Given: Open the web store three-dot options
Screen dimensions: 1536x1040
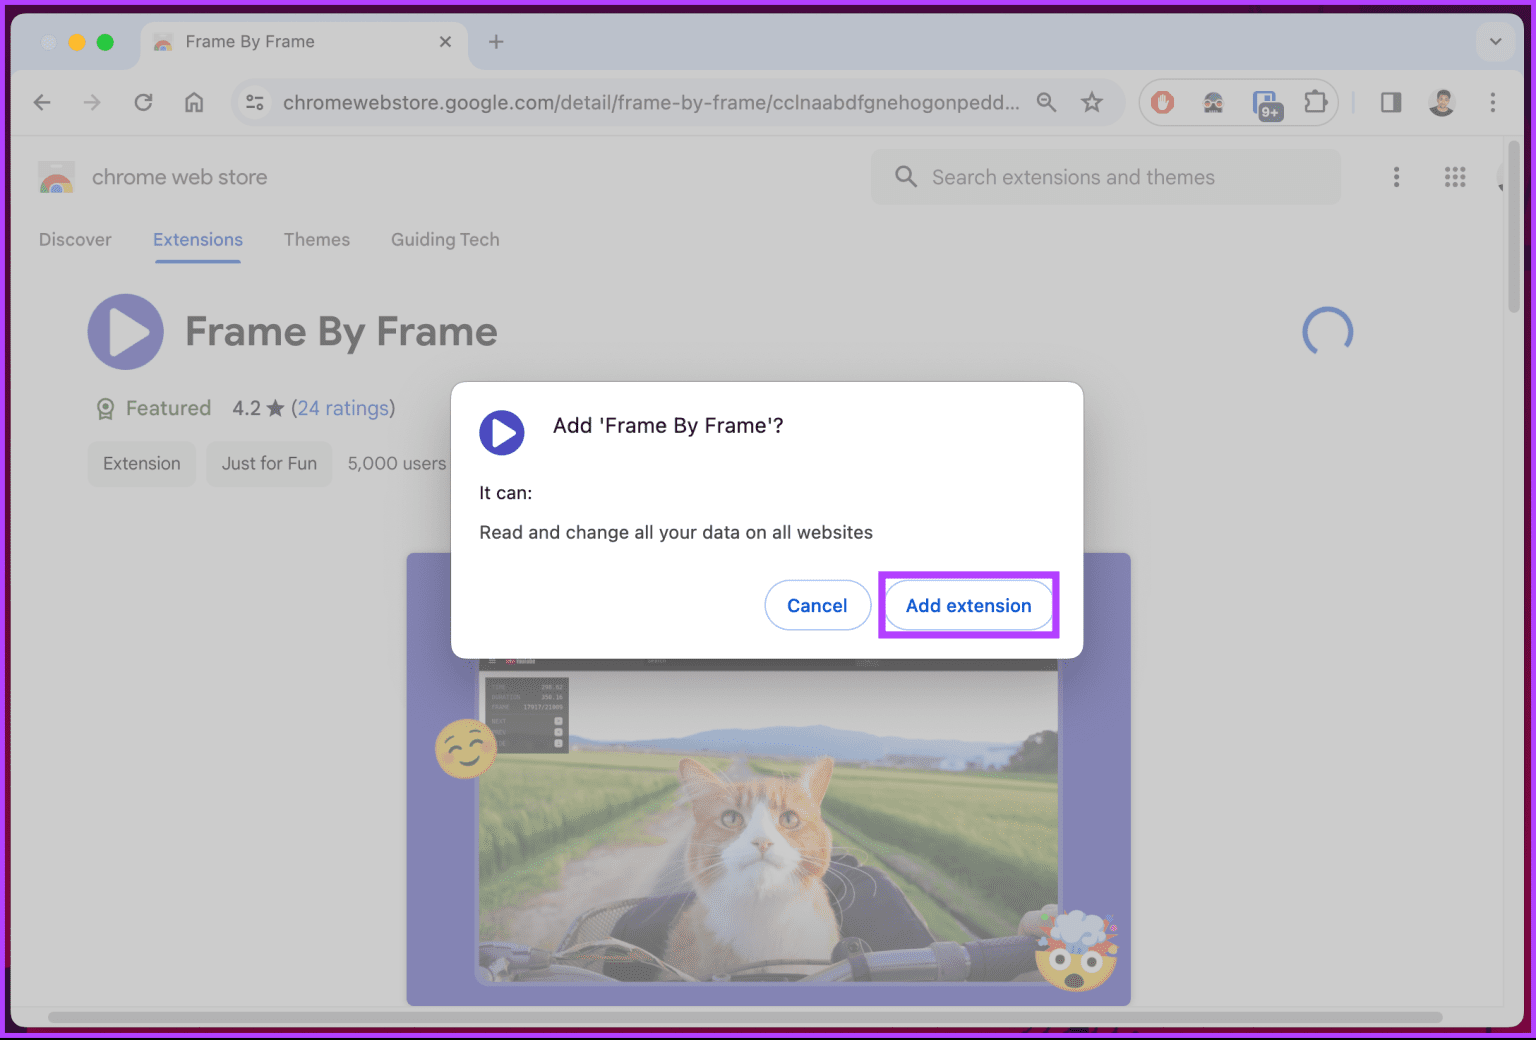Looking at the screenshot, I should (1396, 177).
